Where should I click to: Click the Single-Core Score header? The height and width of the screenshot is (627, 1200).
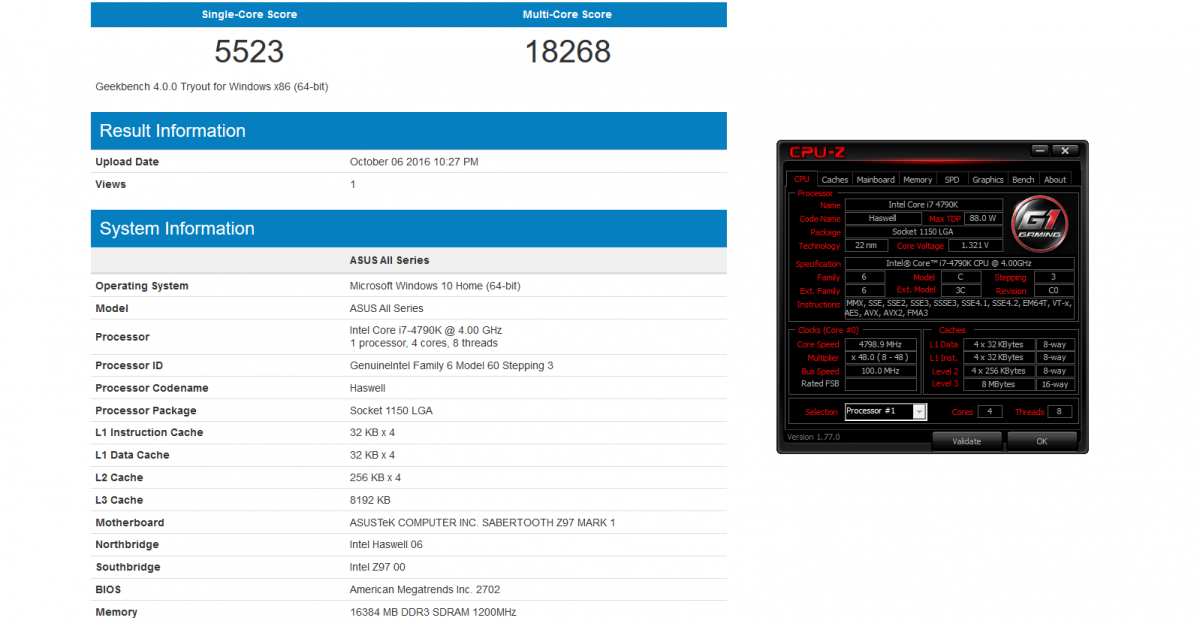(x=249, y=14)
